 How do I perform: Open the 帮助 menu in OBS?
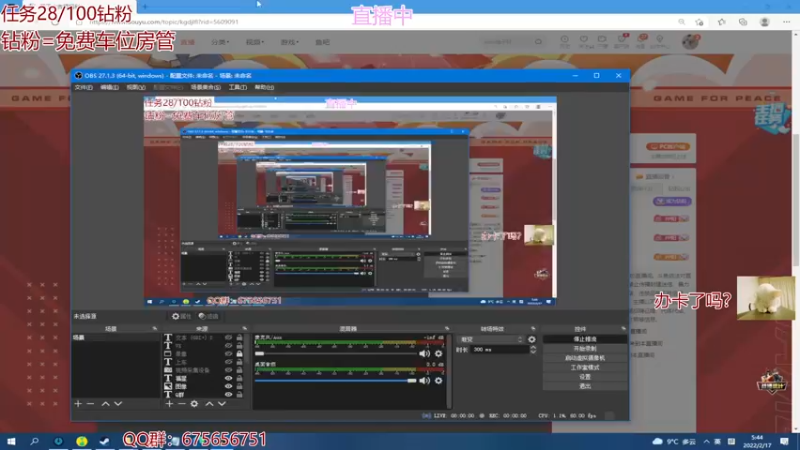264,87
